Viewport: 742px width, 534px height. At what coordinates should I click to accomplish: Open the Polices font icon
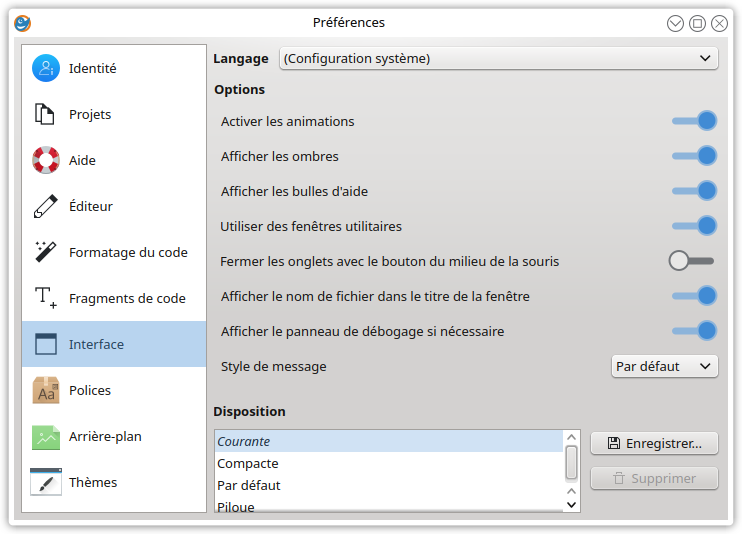tap(46, 390)
